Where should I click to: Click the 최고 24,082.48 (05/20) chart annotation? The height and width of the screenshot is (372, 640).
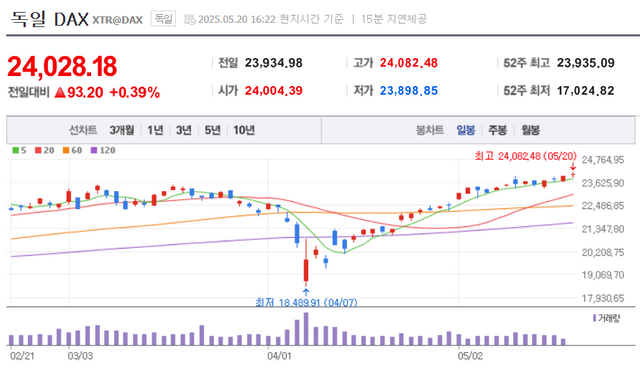(525, 156)
